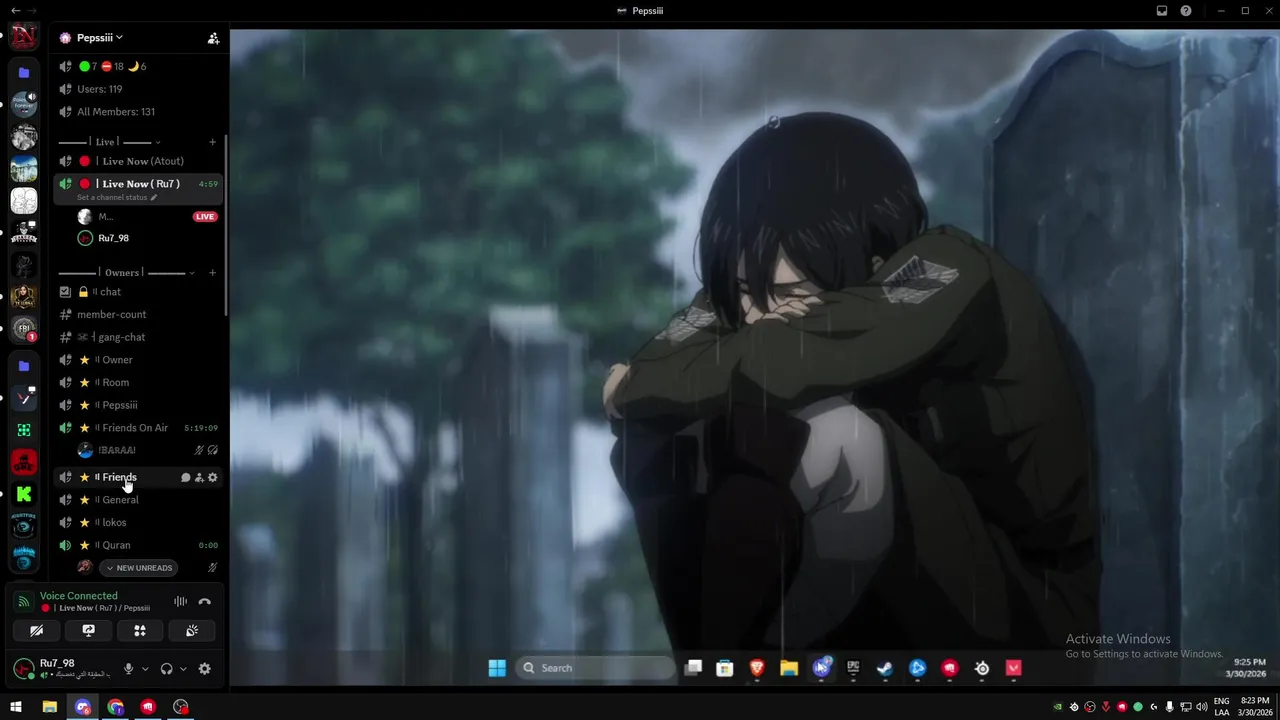Join the Quran voice channel
The height and width of the screenshot is (720, 1280).
(x=138, y=545)
